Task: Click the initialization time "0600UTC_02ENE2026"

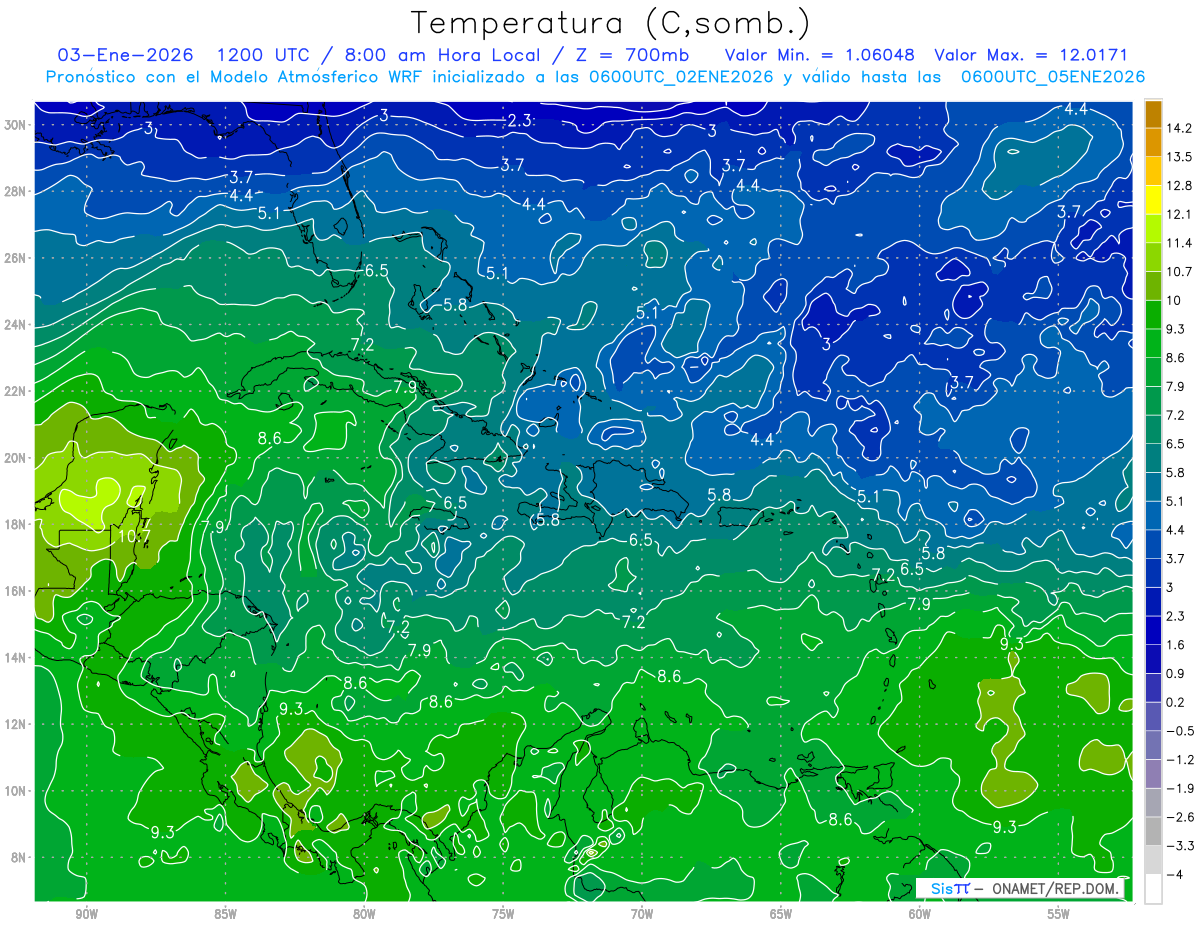Action: pos(676,77)
